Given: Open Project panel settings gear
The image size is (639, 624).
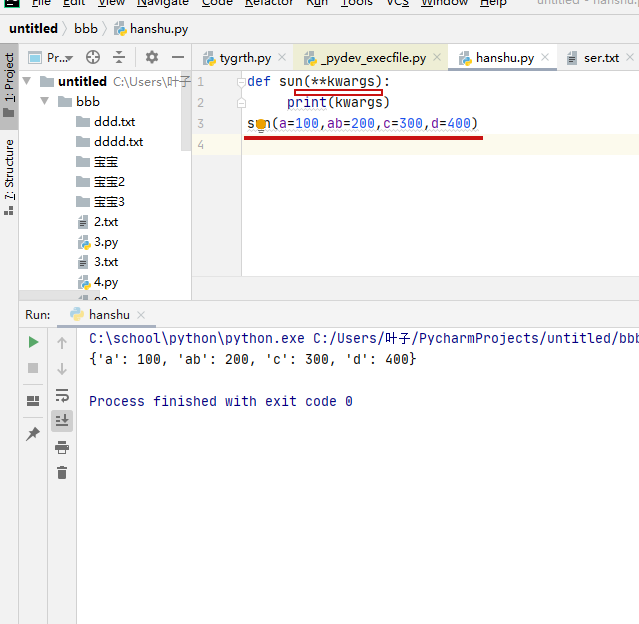Looking at the screenshot, I should click(152, 57).
